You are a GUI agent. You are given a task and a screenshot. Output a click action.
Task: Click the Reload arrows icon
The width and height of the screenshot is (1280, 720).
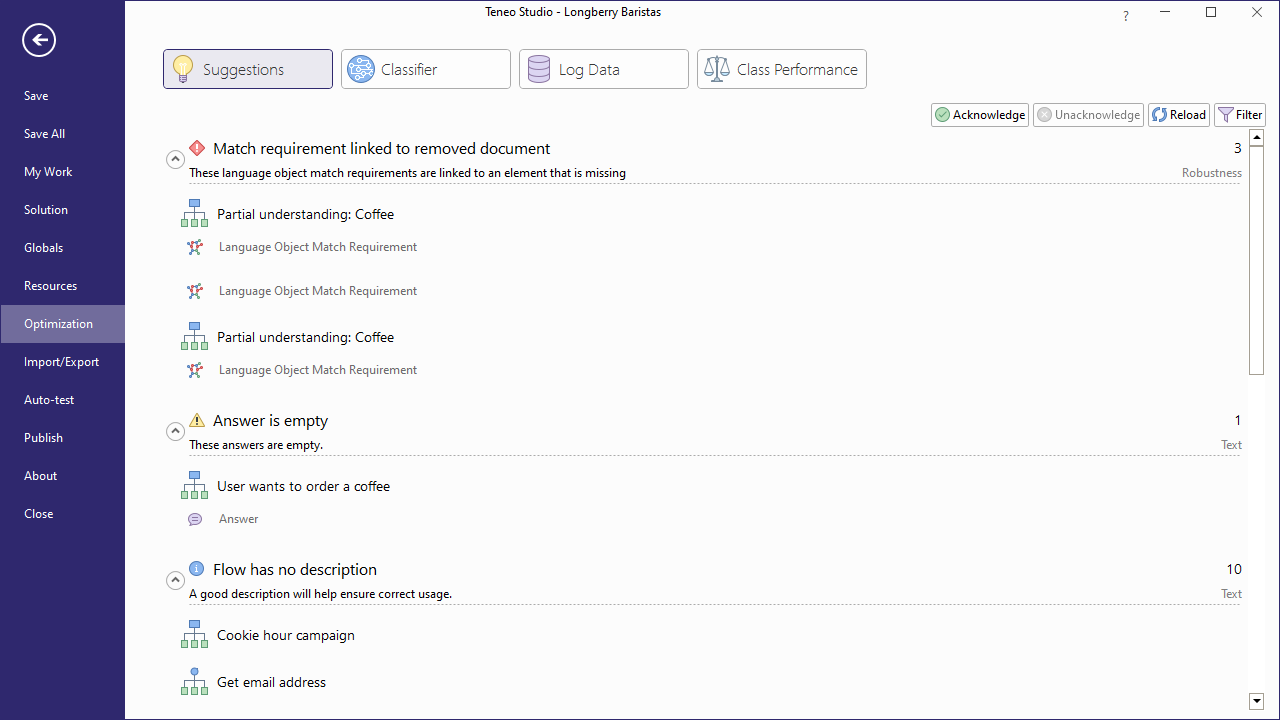click(x=1160, y=115)
